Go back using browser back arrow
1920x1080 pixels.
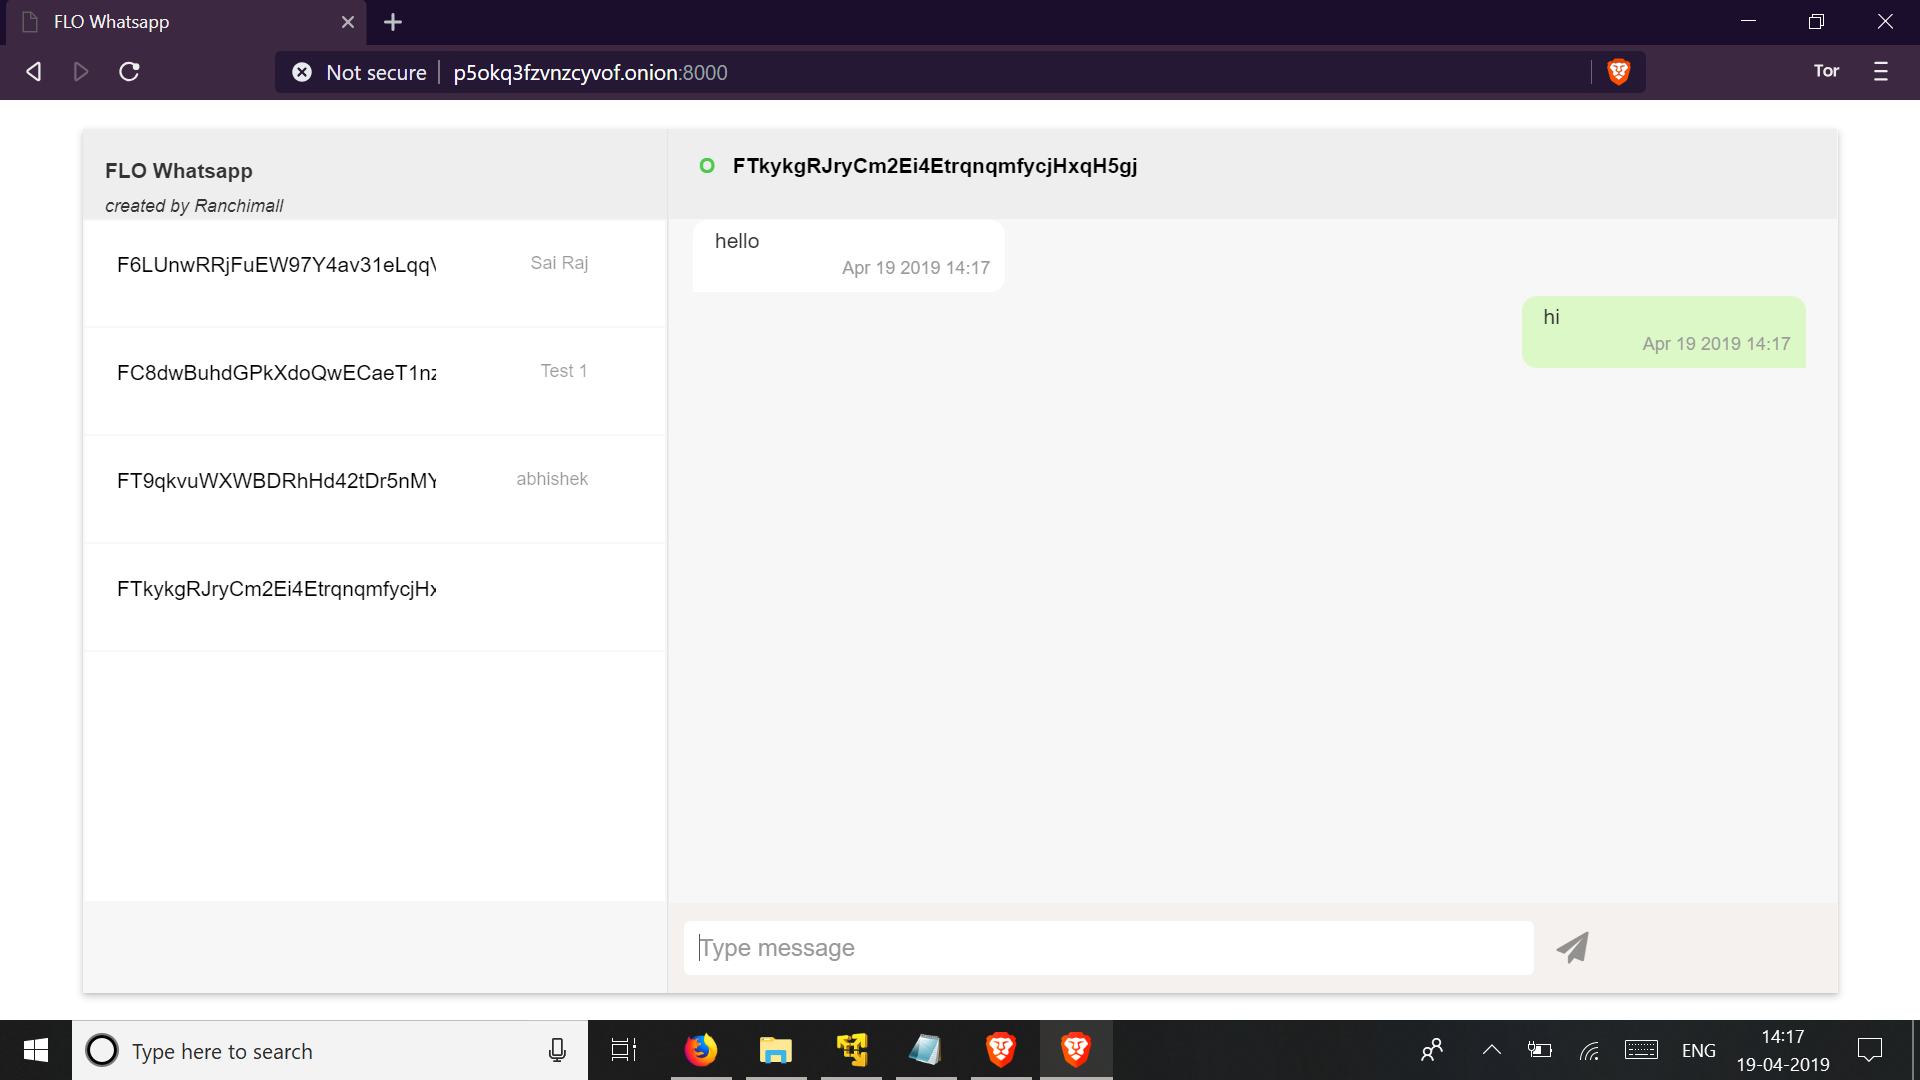tap(33, 72)
